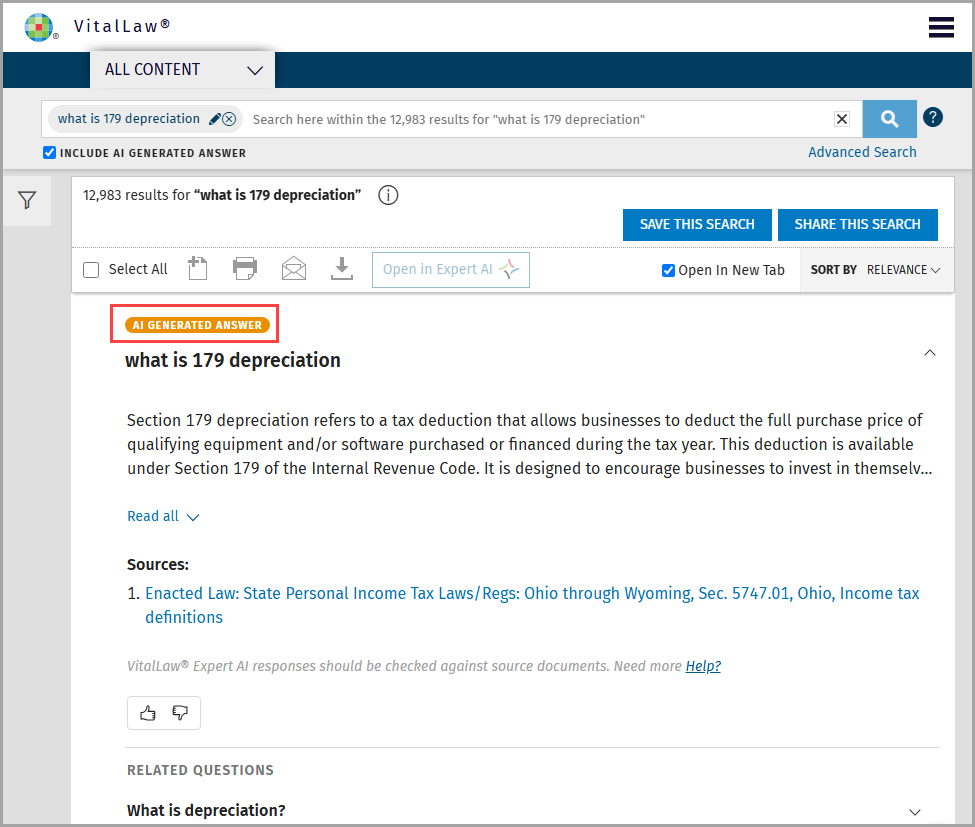Open the All Content dropdown
This screenshot has height=827, width=975.
[x=182, y=70]
